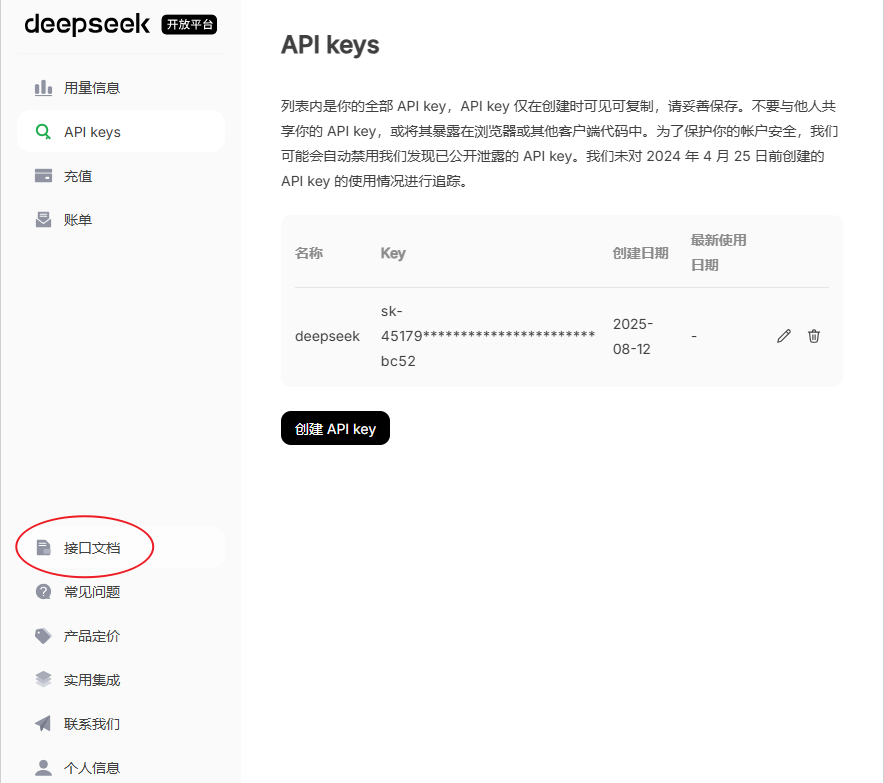
Task: Click the layers icon beside 实用集成
Action: [43, 680]
